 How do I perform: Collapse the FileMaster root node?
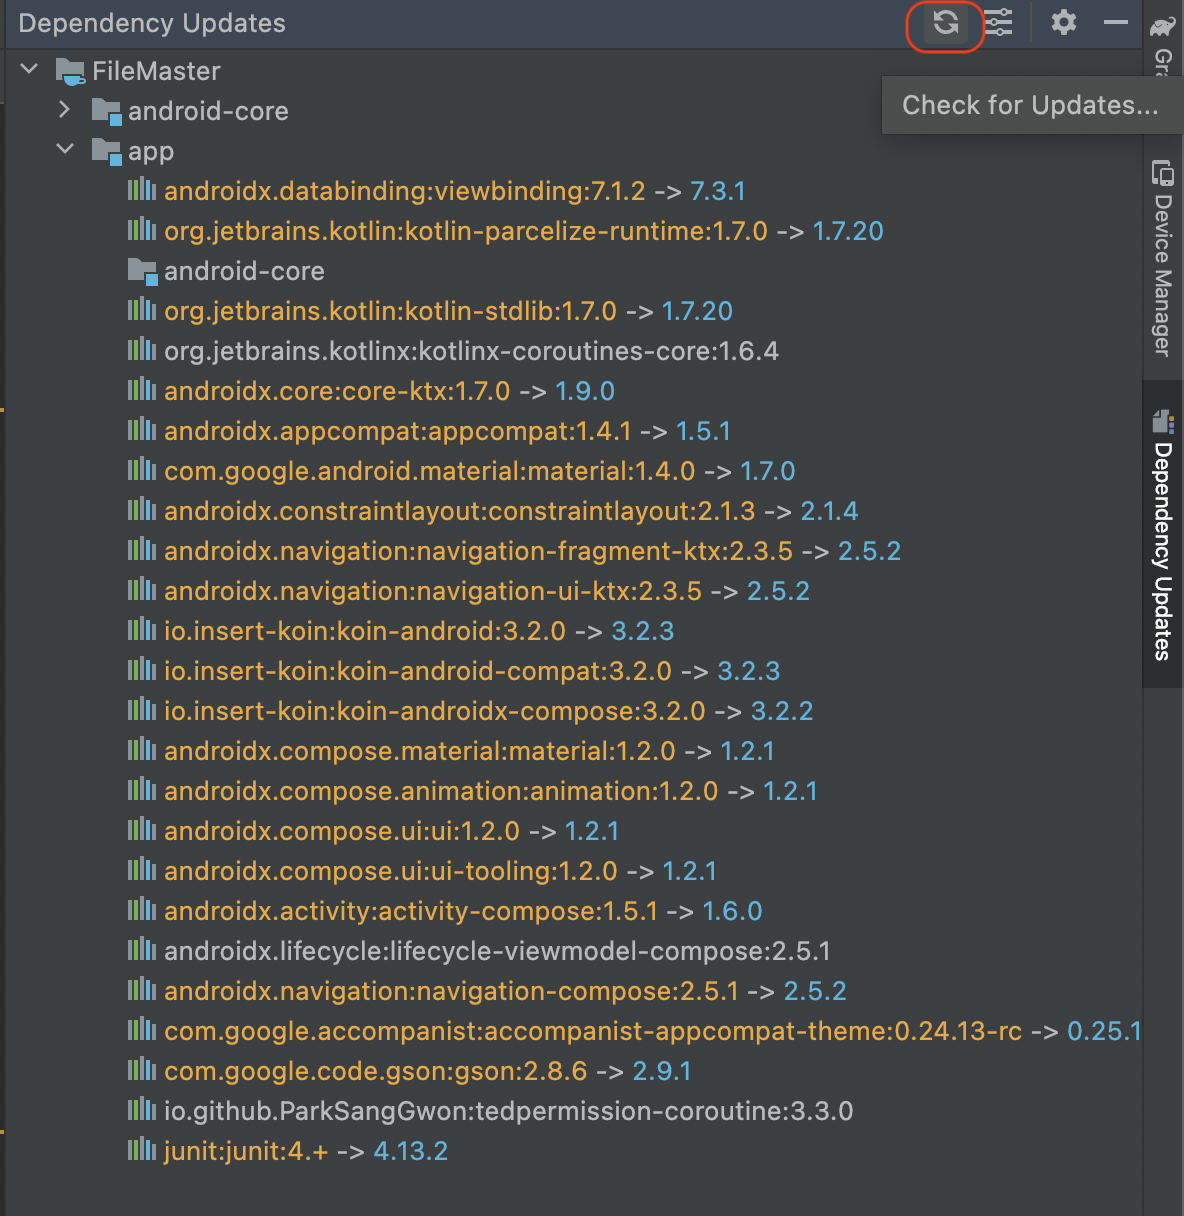pyautogui.click(x=29, y=69)
